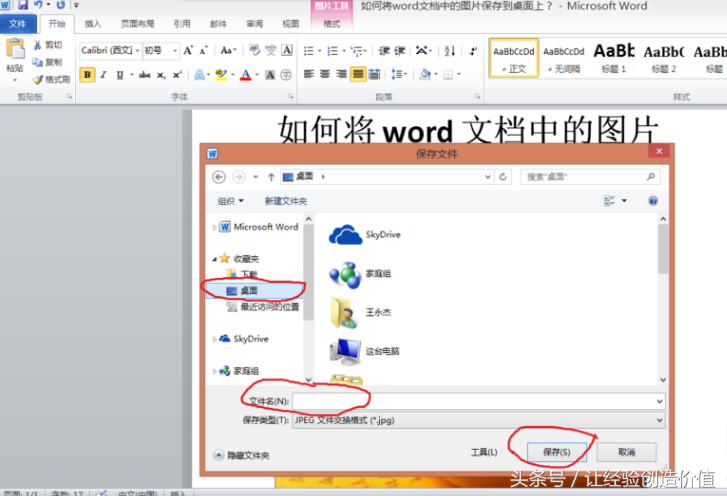Click Clear Formatting icon

[x=254, y=50]
